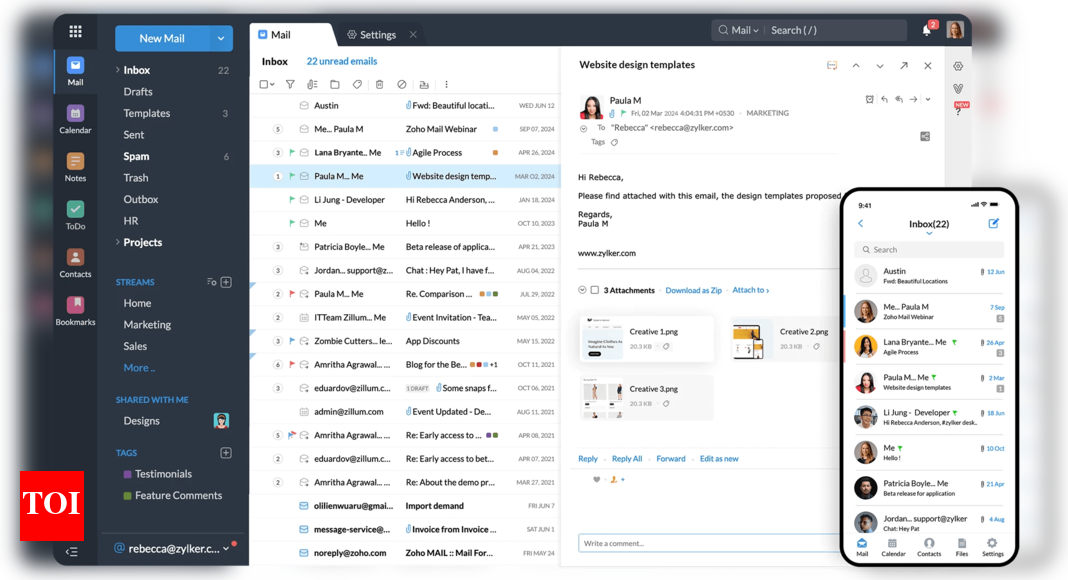The image size is (1068, 580).
Task: Open the New Mail dropdown arrow
Action: tap(221, 38)
